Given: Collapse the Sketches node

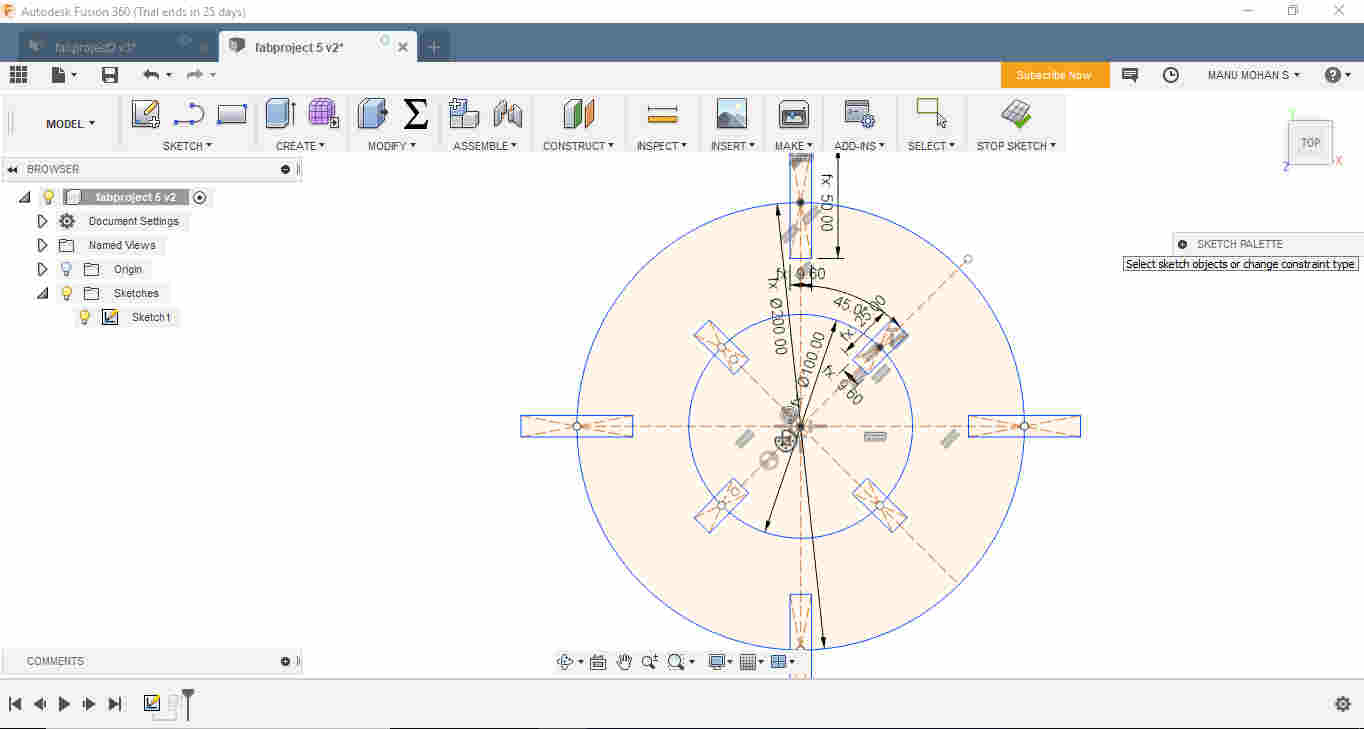Looking at the screenshot, I should tap(42, 293).
